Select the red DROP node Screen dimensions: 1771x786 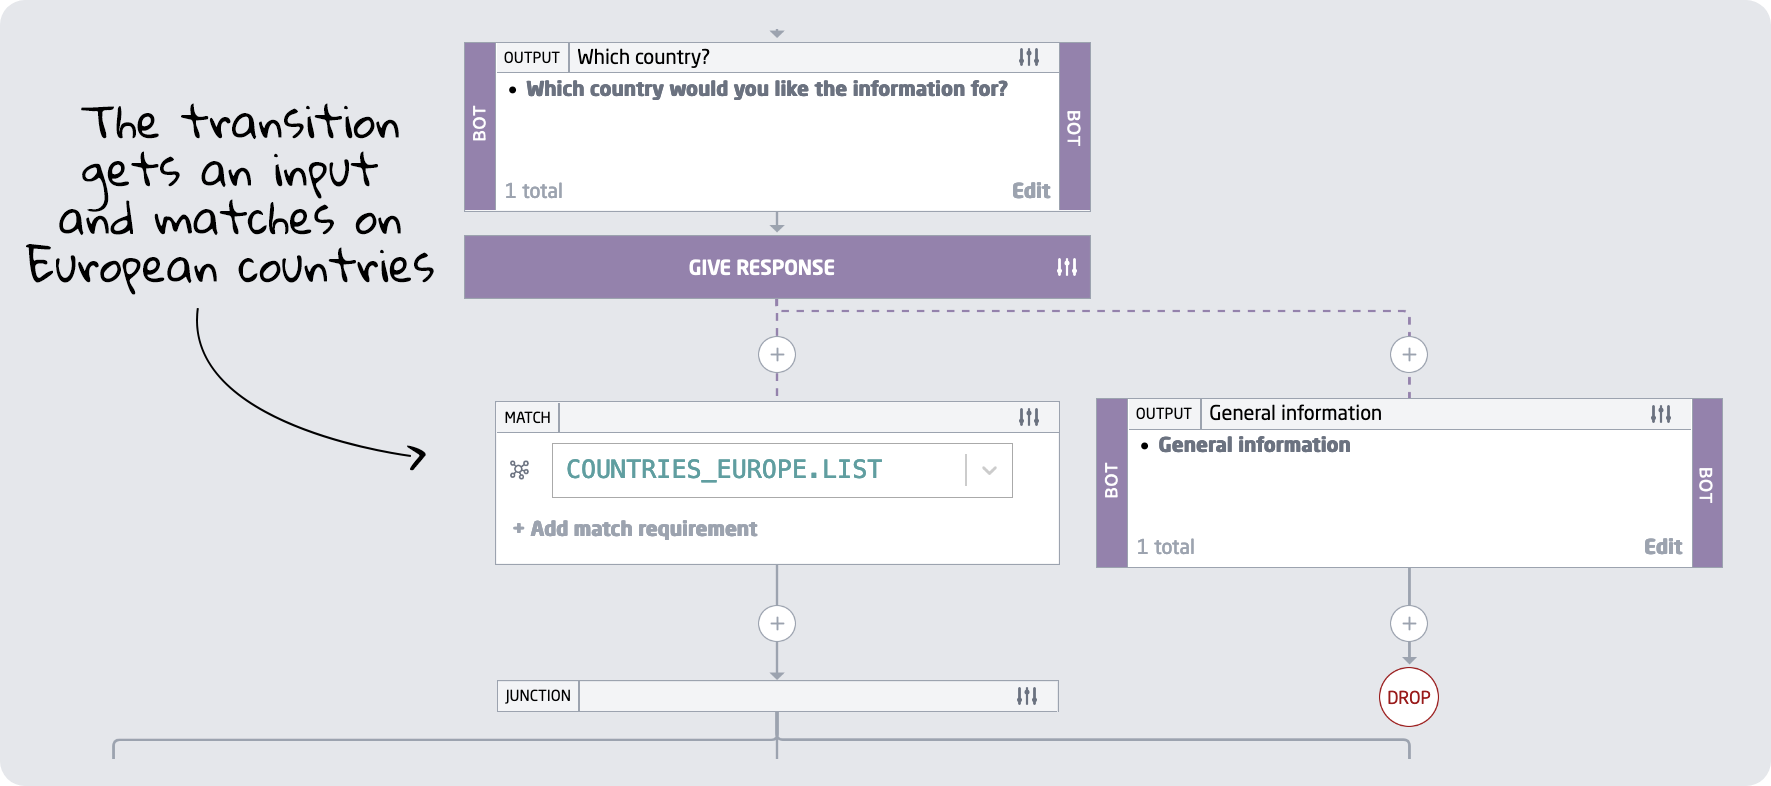pos(1409,698)
